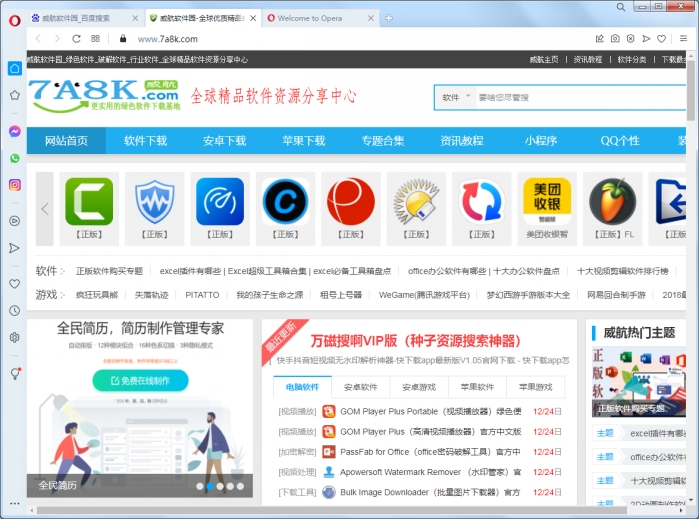Switch to 电脑软件 list tab
This screenshot has width=699, height=519.
coord(302,387)
